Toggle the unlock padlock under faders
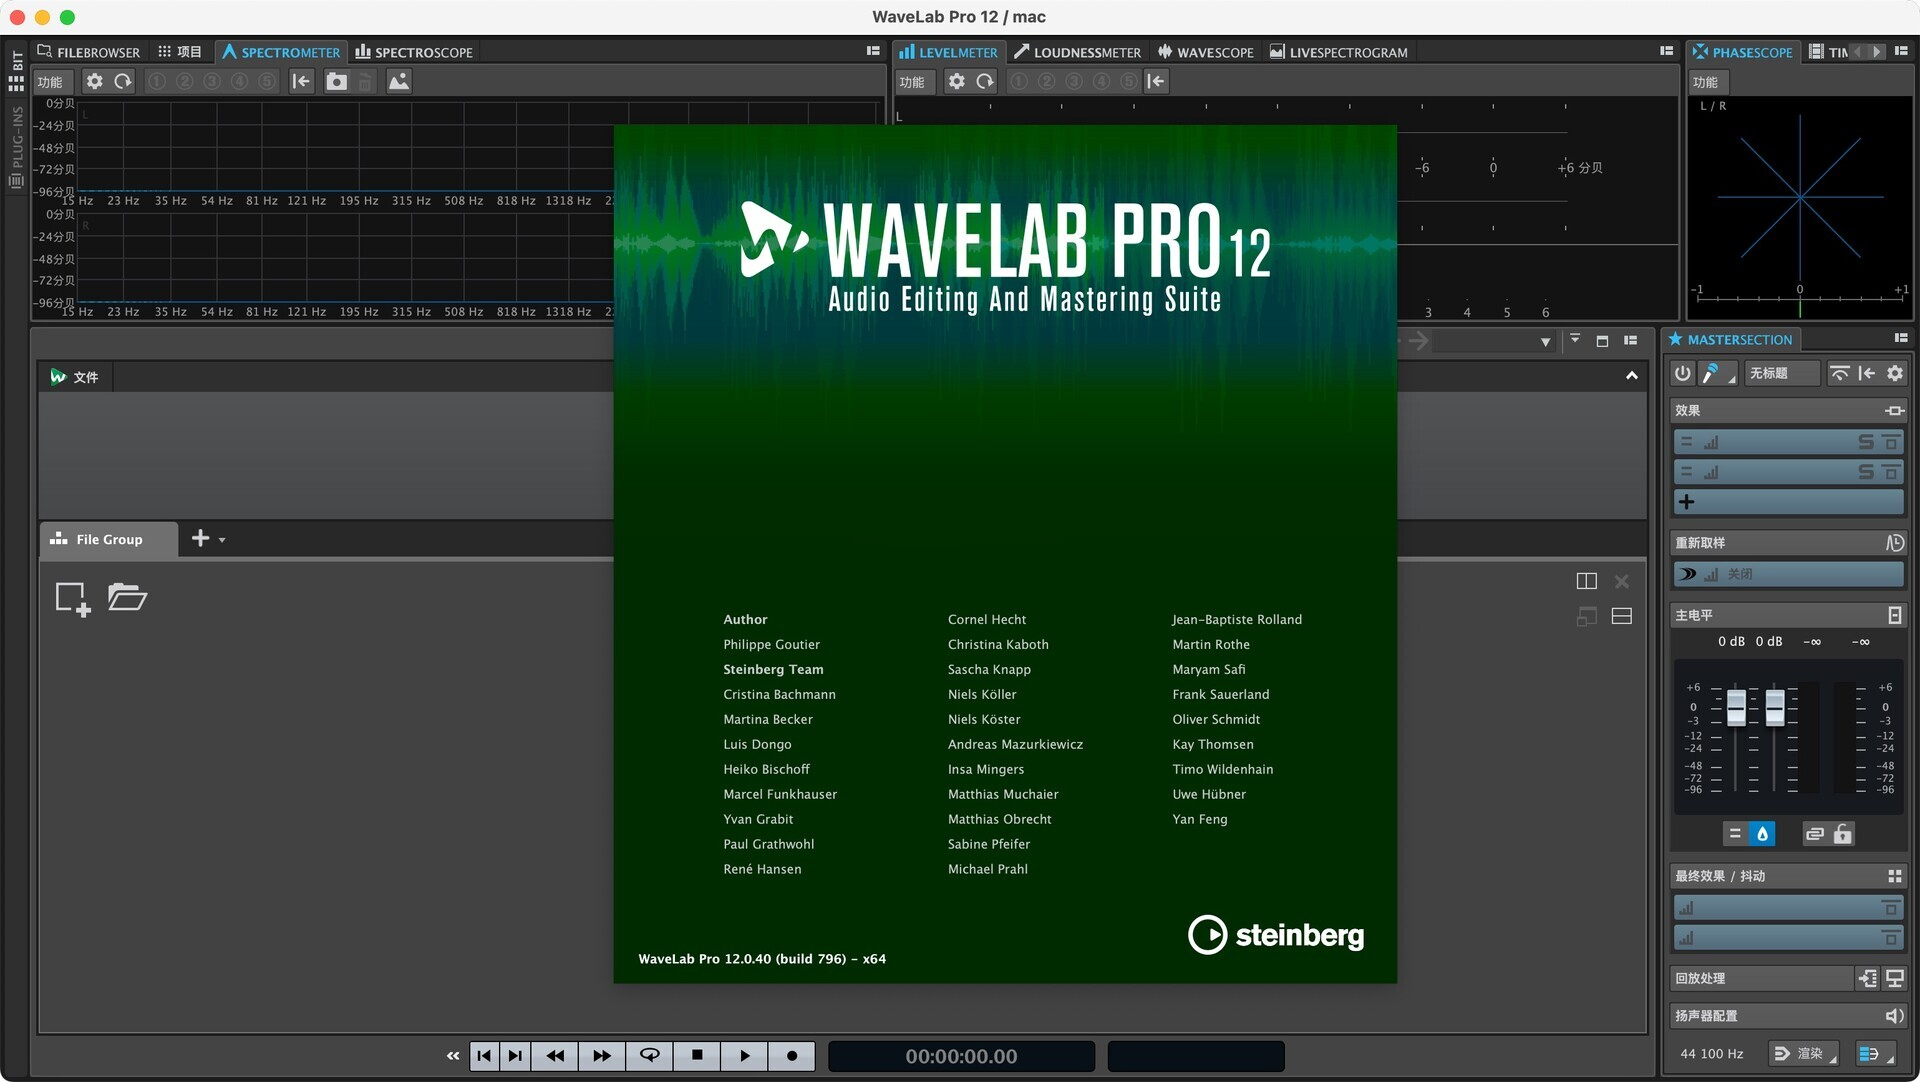The height and width of the screenshot is (1082, 1920). [1843, 834]
